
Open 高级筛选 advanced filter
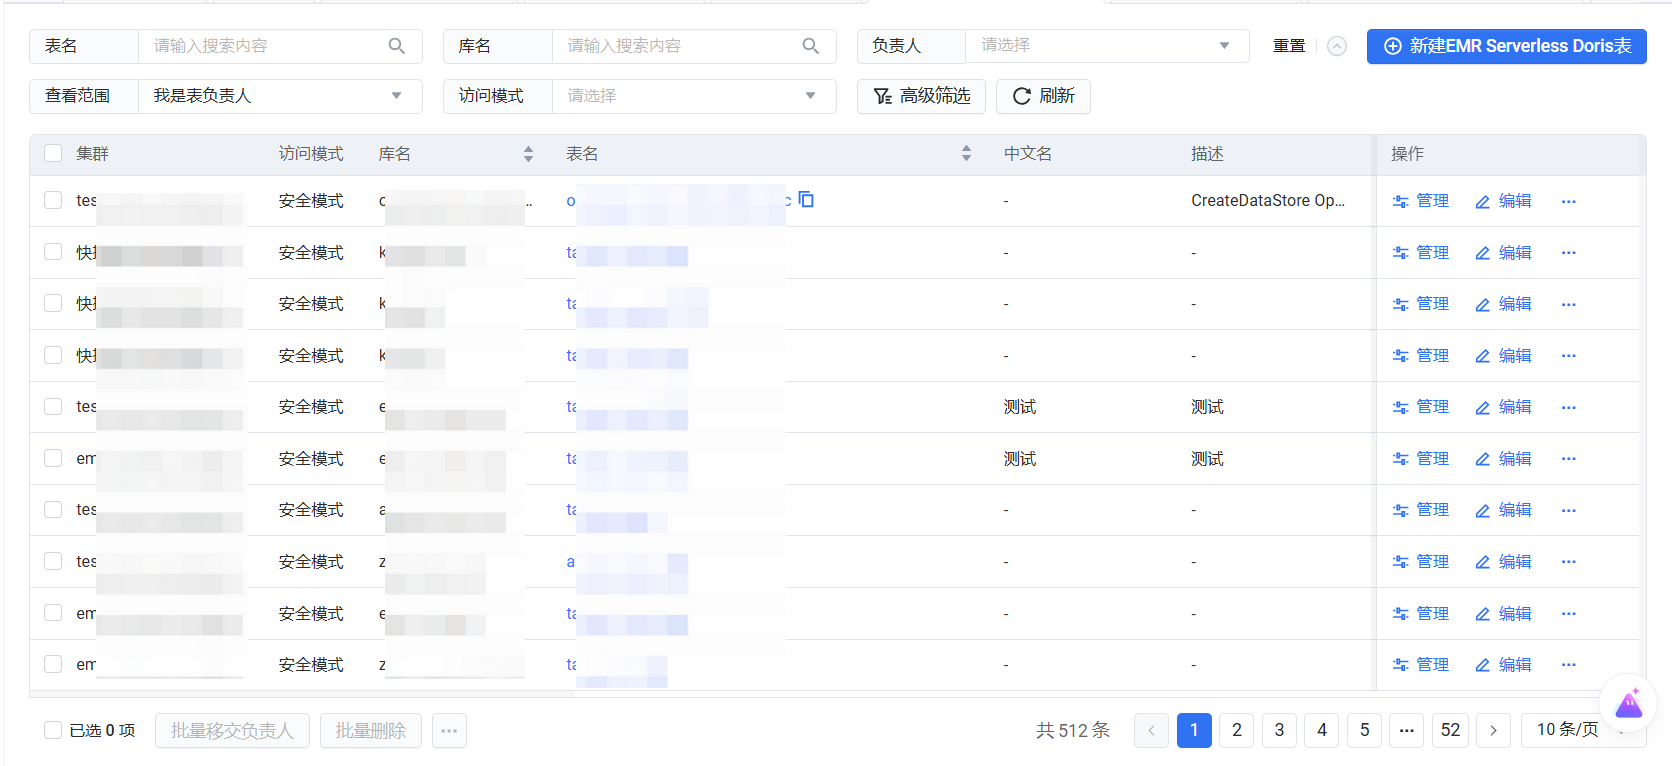click(x=921, y=96)
